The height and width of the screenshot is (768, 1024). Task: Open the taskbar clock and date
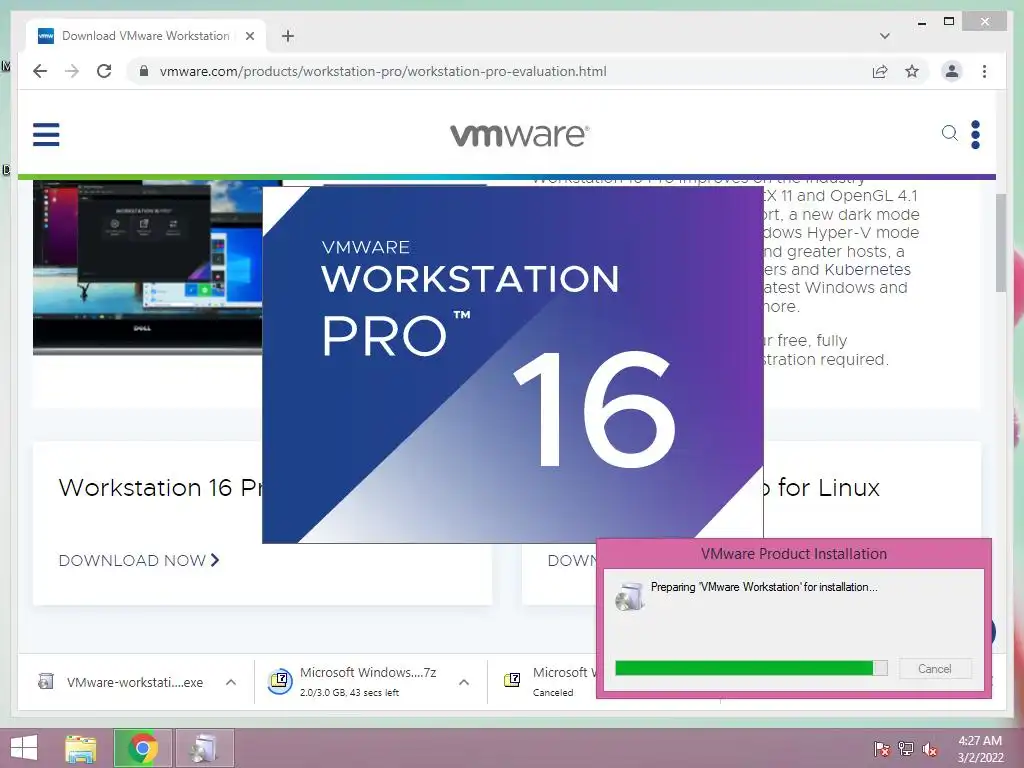[x=980, y=749]
